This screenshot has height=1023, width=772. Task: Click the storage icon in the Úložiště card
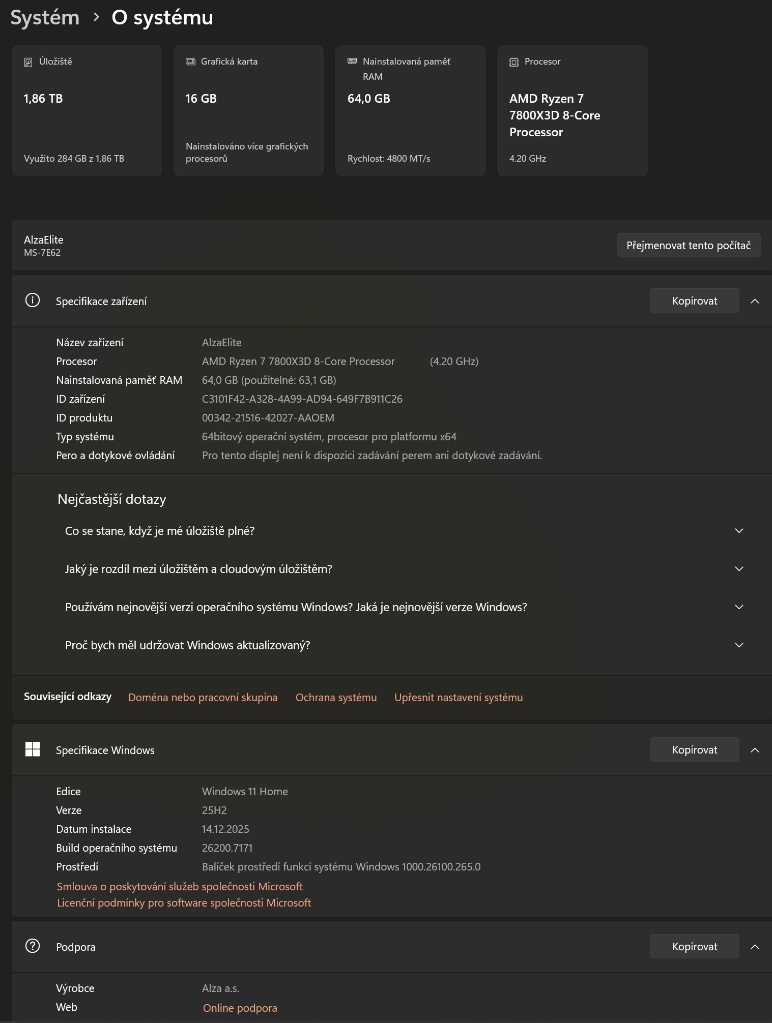click(x=28, y=62)
